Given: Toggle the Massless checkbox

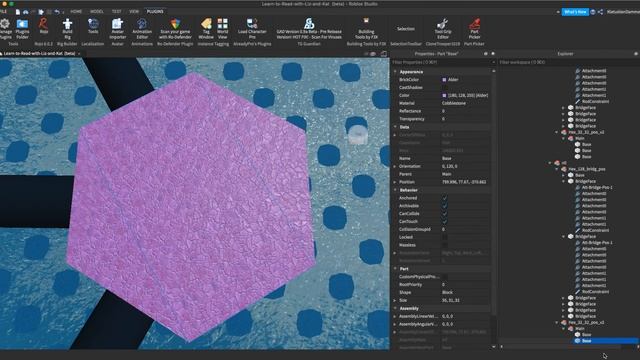Looking at the screenshot, I should (x=444, y=245).
